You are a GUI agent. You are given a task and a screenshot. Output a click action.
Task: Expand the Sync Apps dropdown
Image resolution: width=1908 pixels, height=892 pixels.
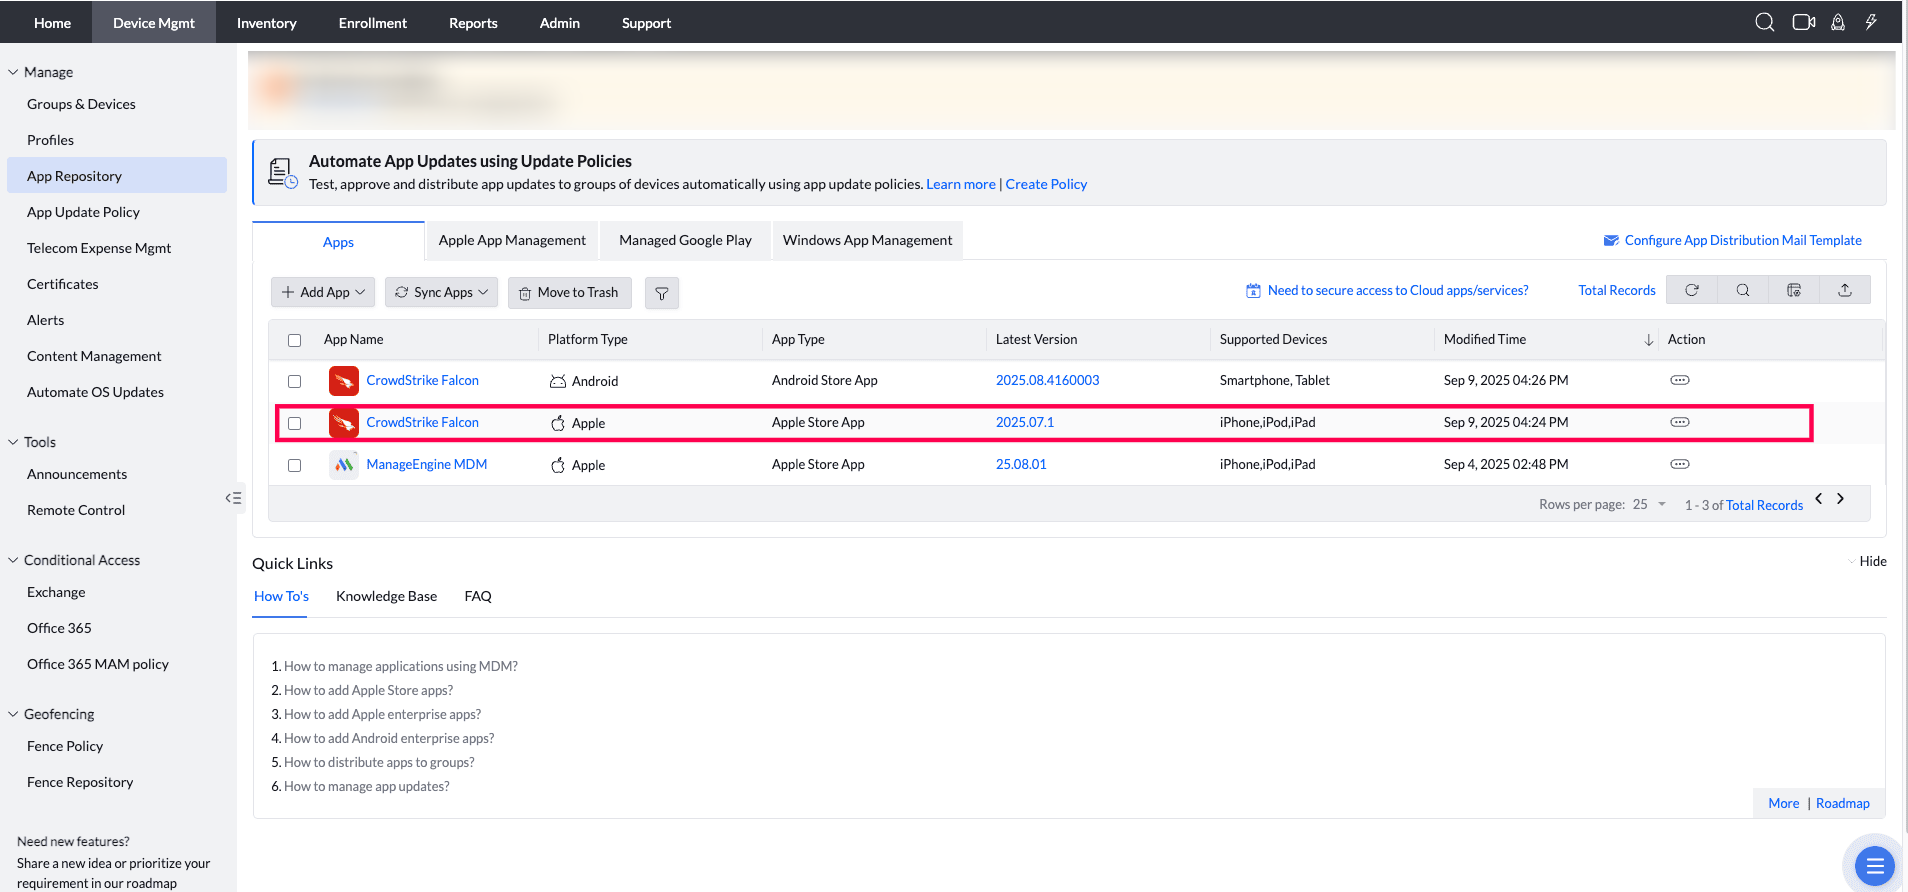point(441,292)
